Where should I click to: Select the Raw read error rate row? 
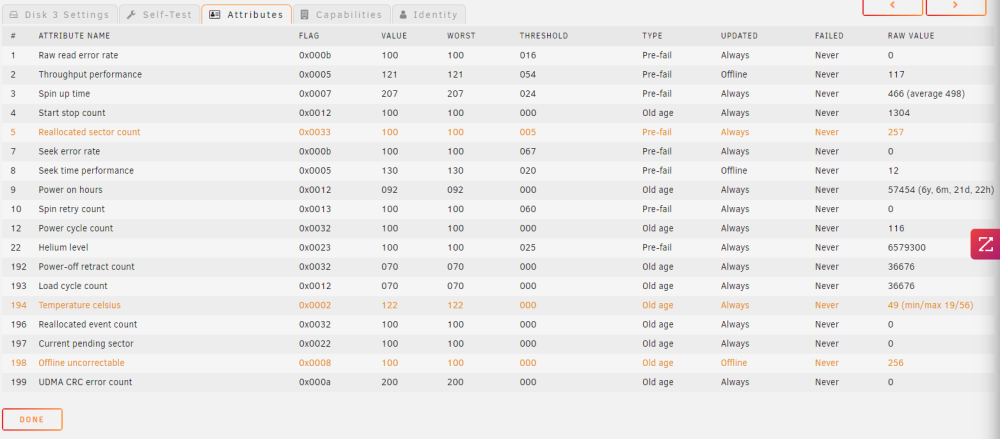(x=500, y=56)
